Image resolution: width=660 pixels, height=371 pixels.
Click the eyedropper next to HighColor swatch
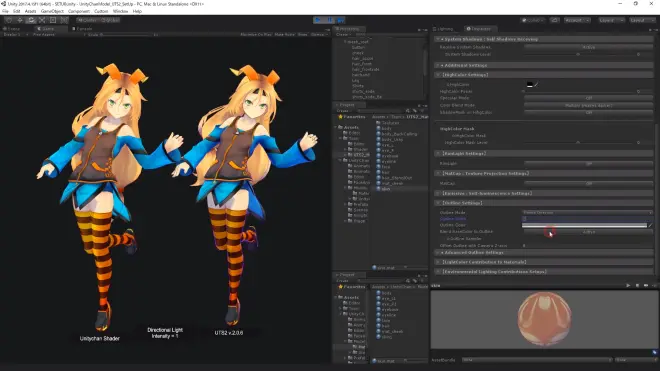click(536, 85)
